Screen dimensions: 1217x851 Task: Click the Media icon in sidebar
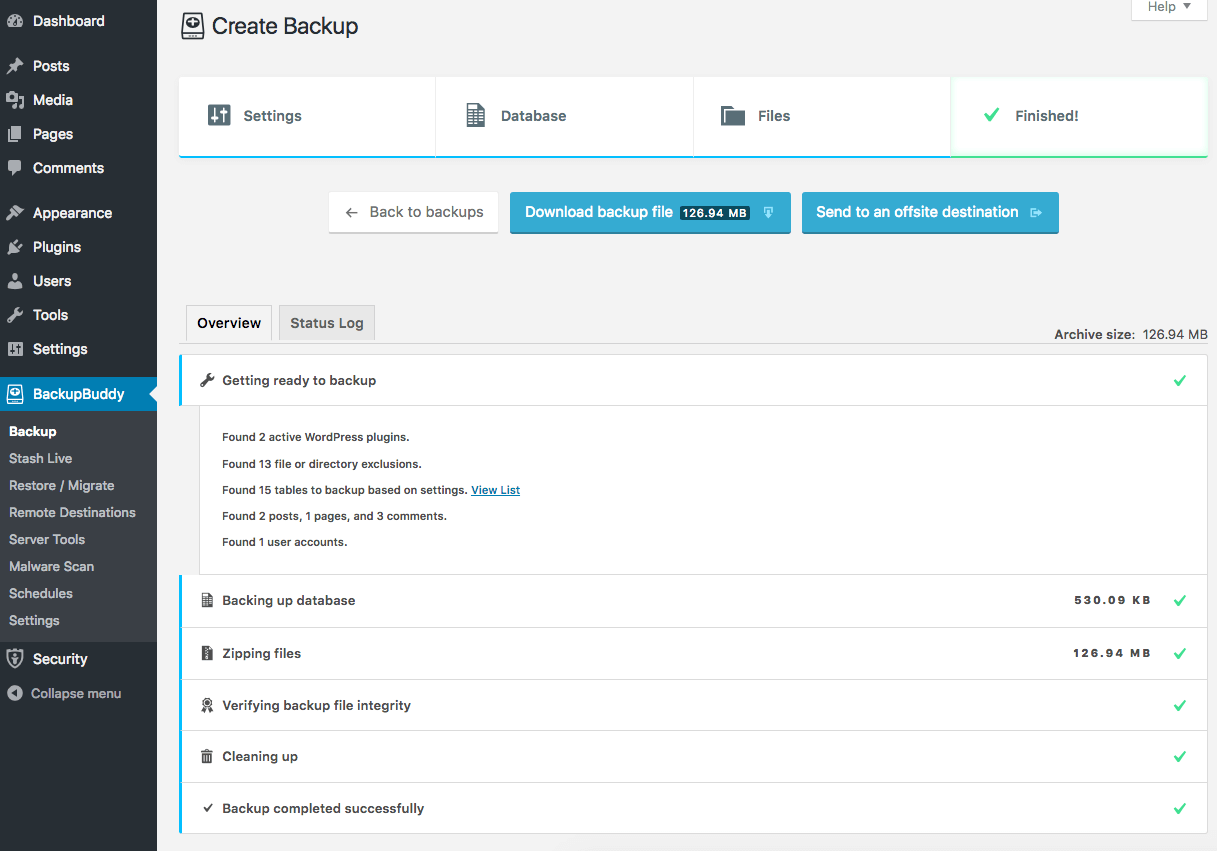click(15, 100)
